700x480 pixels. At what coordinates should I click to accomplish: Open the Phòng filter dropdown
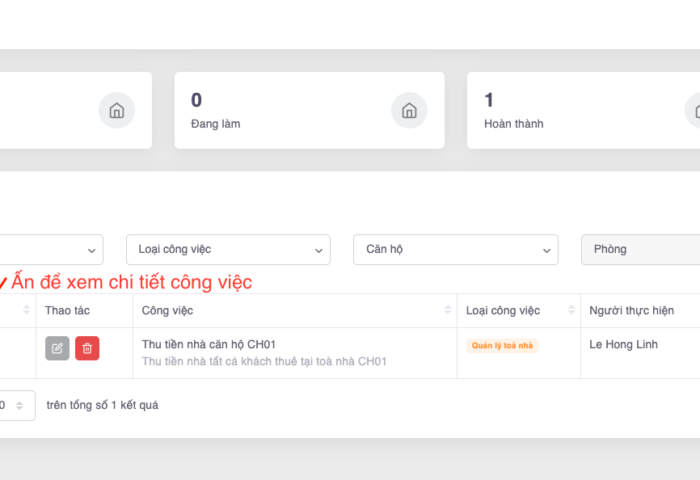tap(640, 249)
